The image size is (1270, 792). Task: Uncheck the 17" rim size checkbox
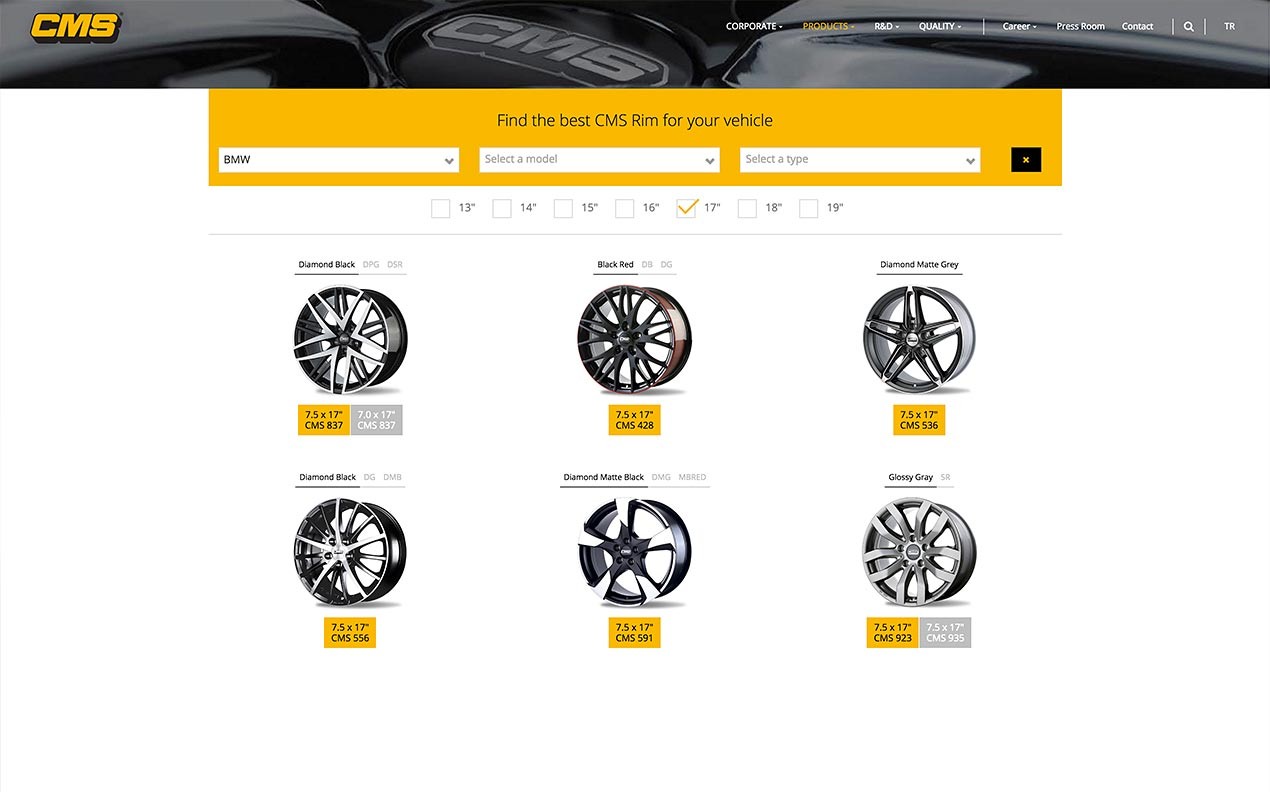click(686, 208)
